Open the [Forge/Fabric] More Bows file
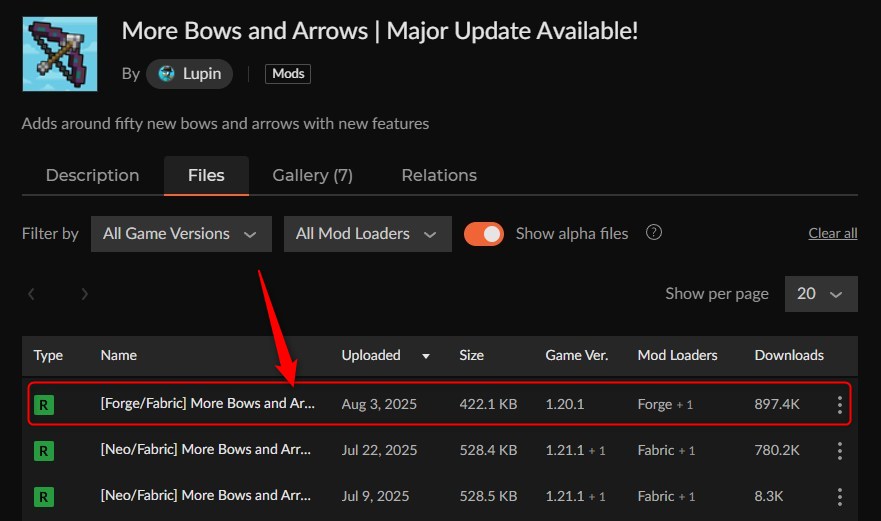 207,404
